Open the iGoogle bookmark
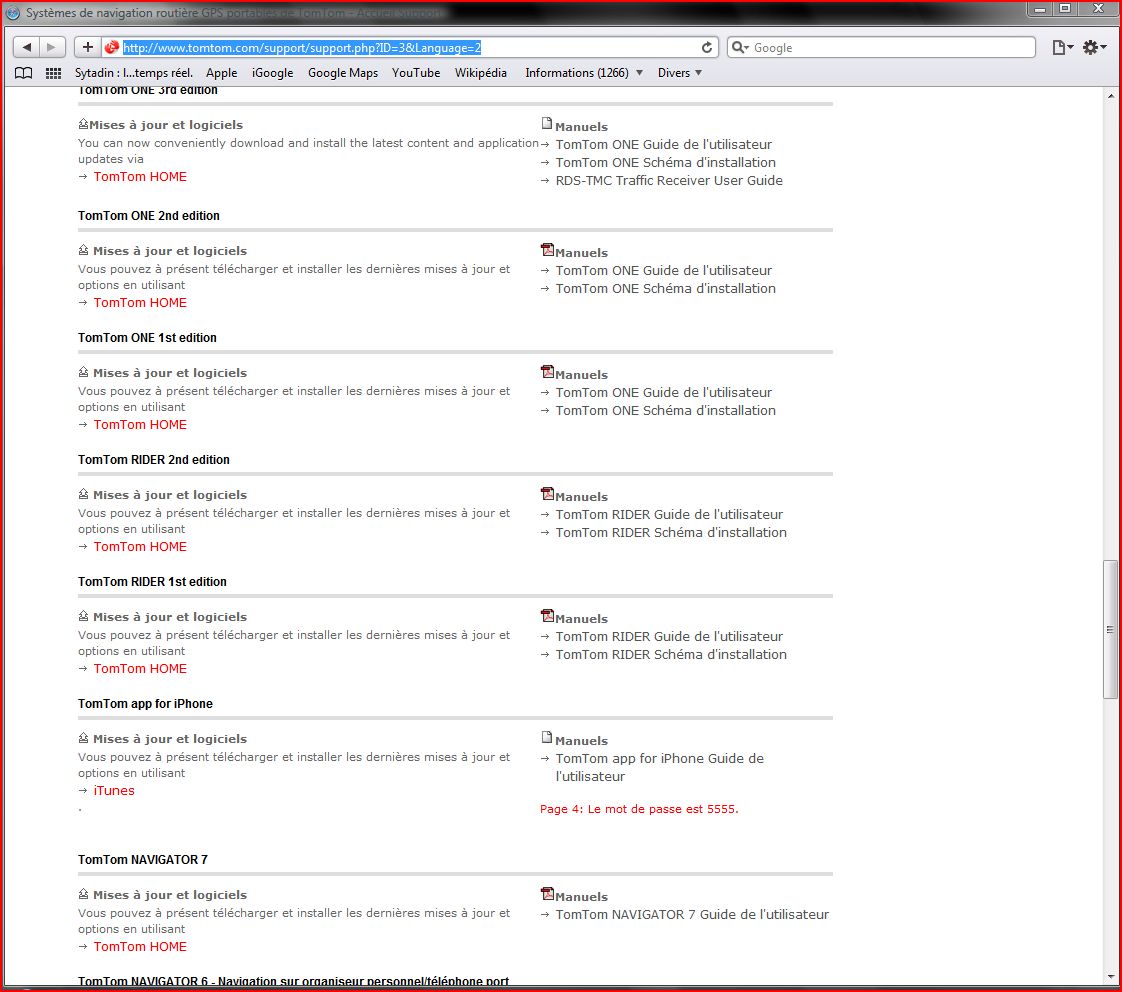 [273, 73]
